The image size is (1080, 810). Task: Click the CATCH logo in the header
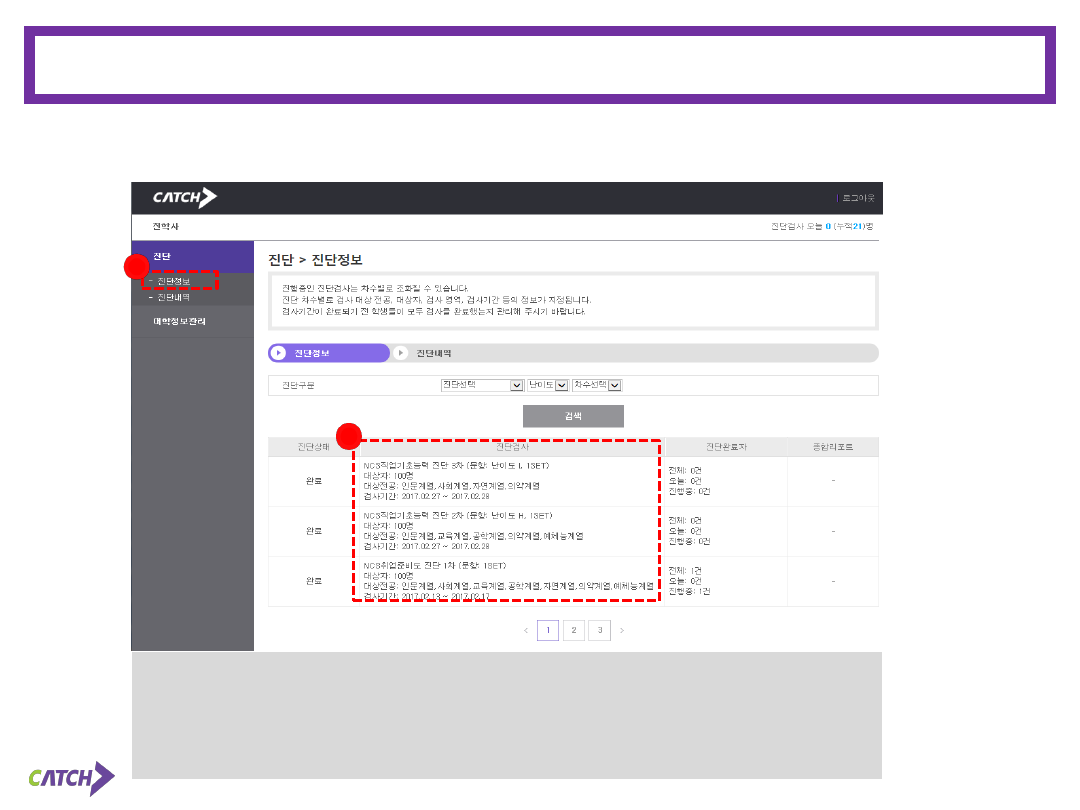(x=184, y=198)
